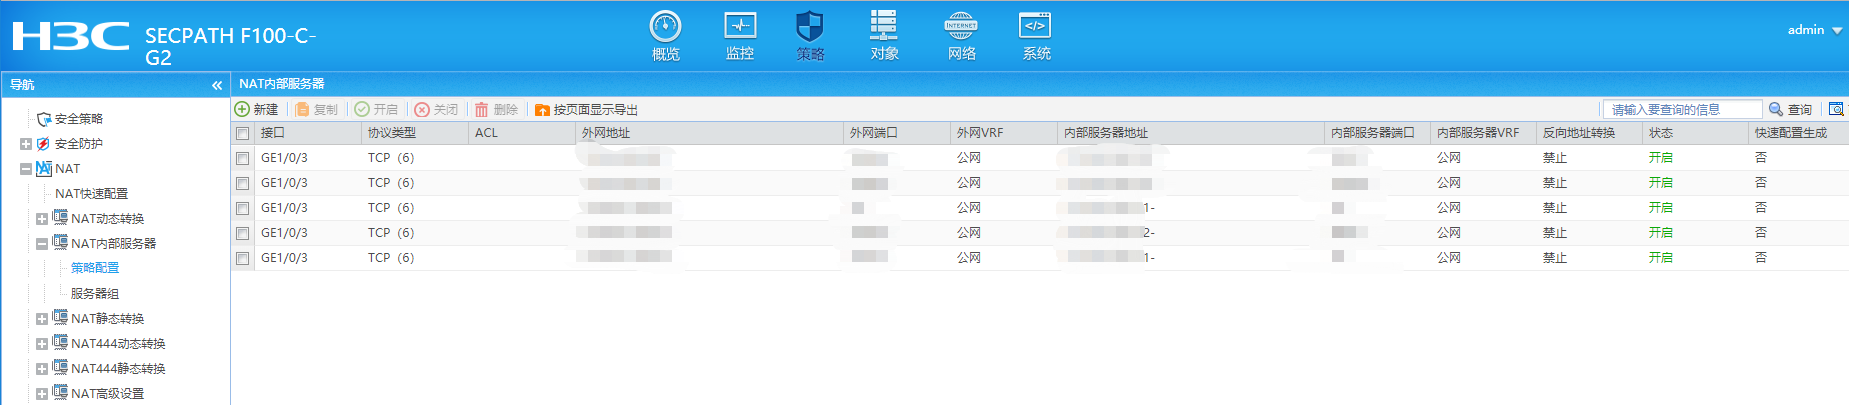The height and width of the screenshot is (405, 1849).
Task: Sort by the 内部服务器VRF column header
Action: [x=1483, y=133]
